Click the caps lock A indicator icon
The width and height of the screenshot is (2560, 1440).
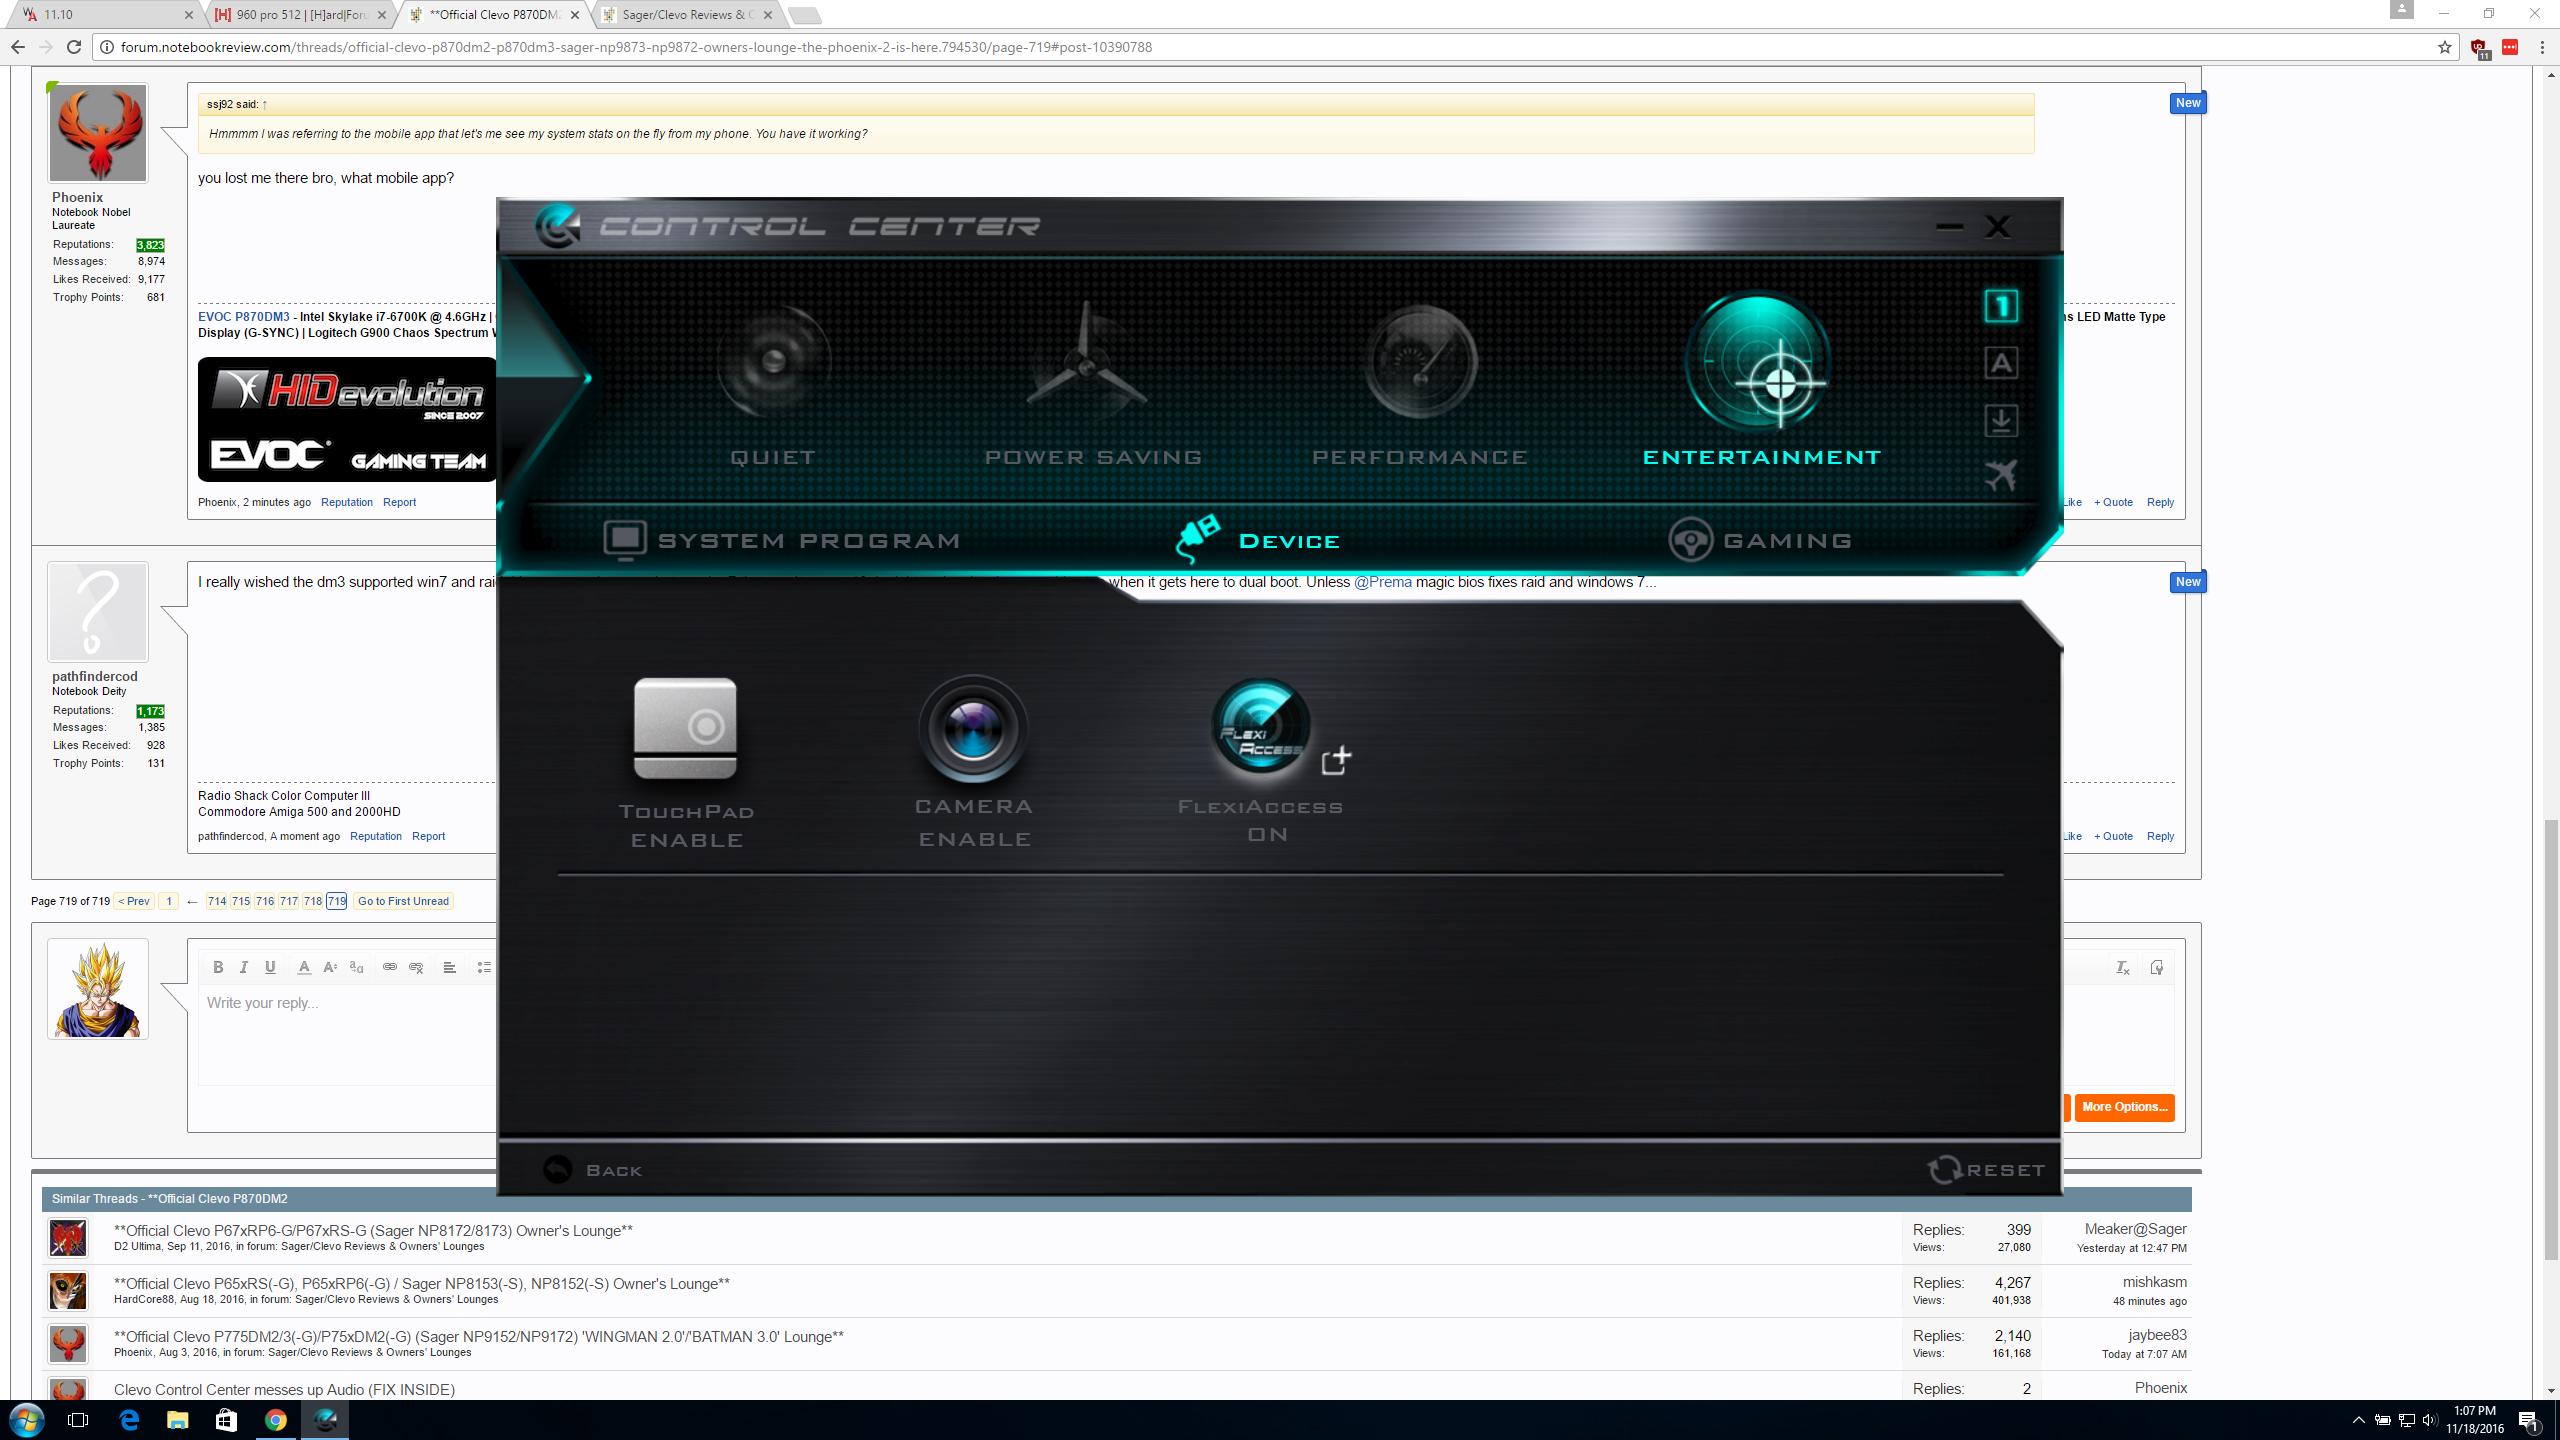click(2000, 363)
